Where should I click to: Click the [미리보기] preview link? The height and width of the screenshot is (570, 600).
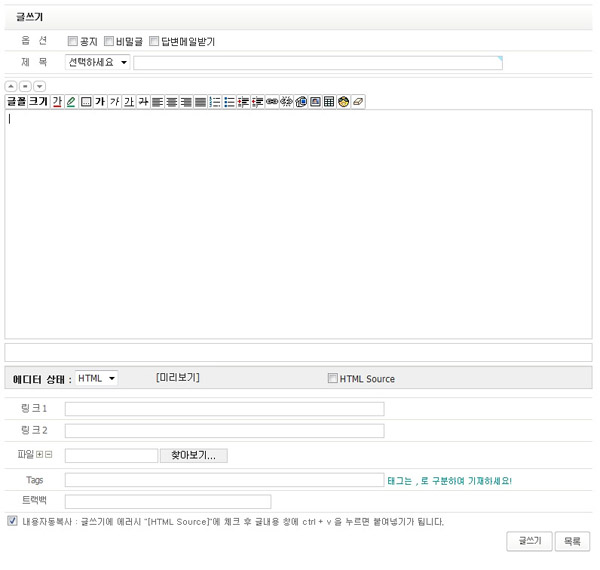pyautogui.click(x=178, y=378)
